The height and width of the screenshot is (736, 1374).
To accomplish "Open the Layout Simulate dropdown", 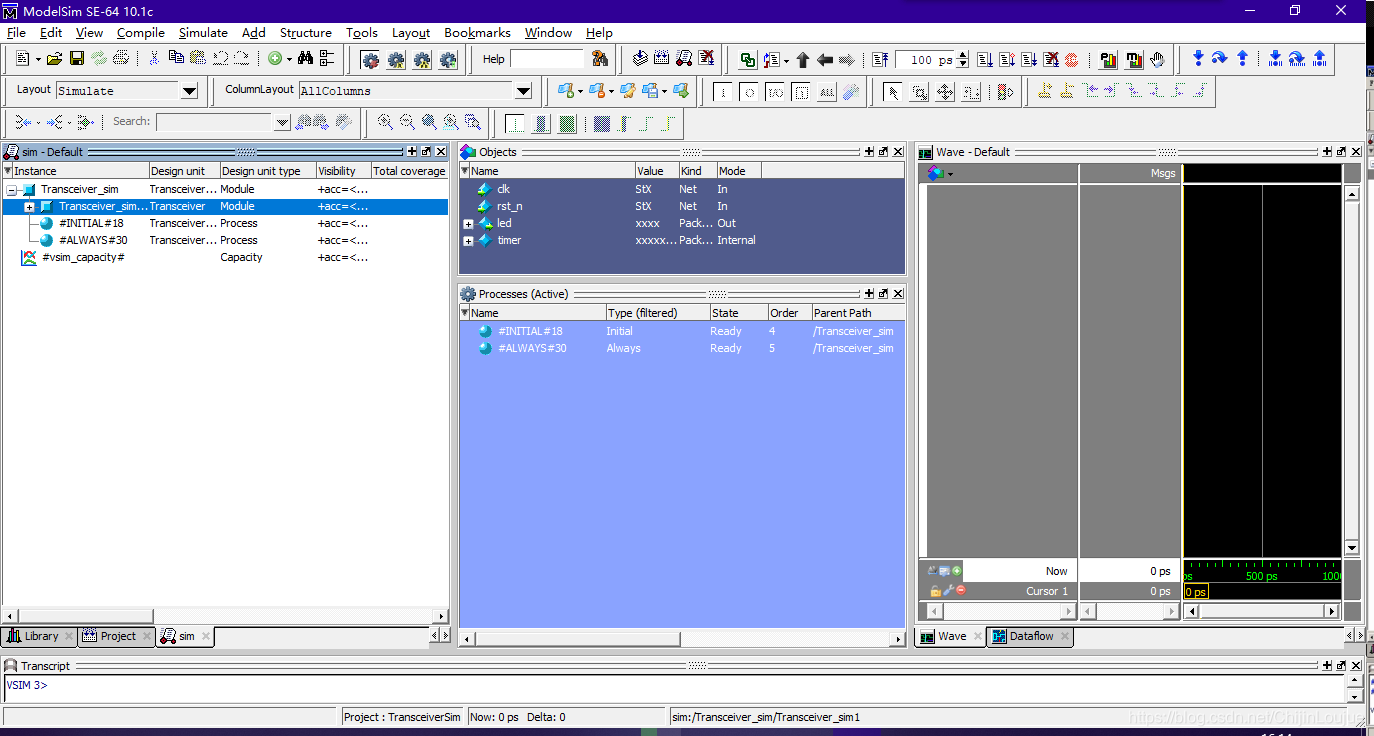I will point(189,91).
